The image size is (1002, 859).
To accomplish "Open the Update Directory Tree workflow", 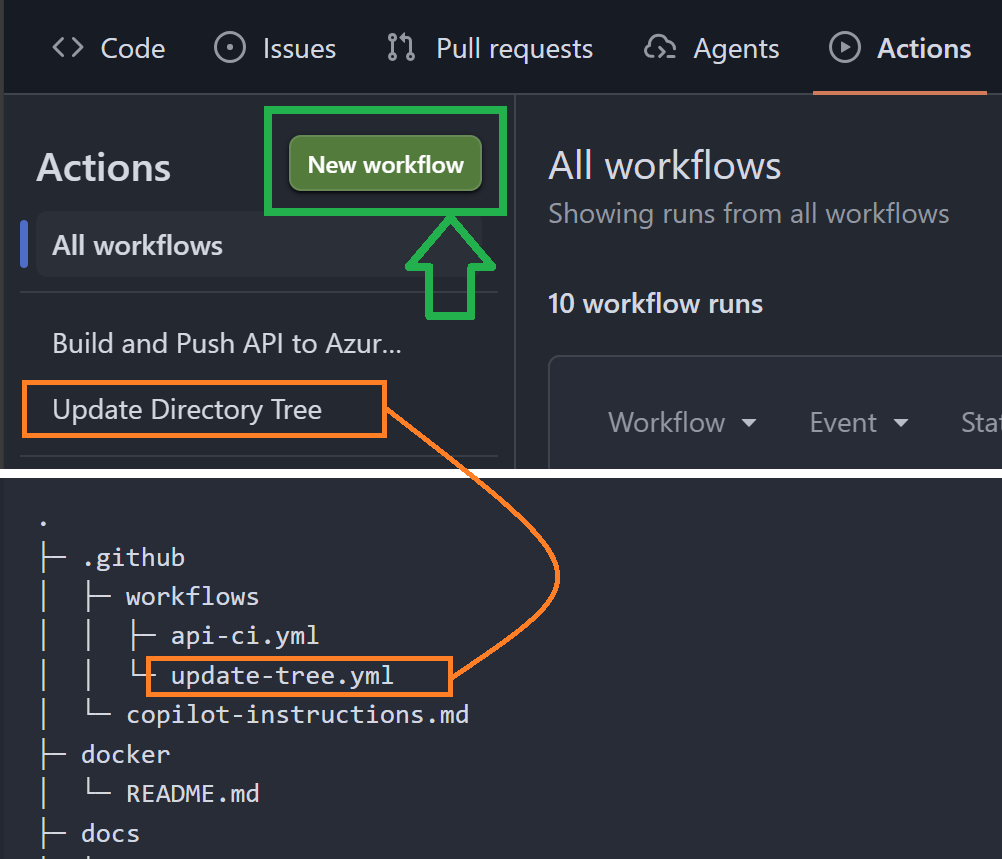I will tap(187, 410).
